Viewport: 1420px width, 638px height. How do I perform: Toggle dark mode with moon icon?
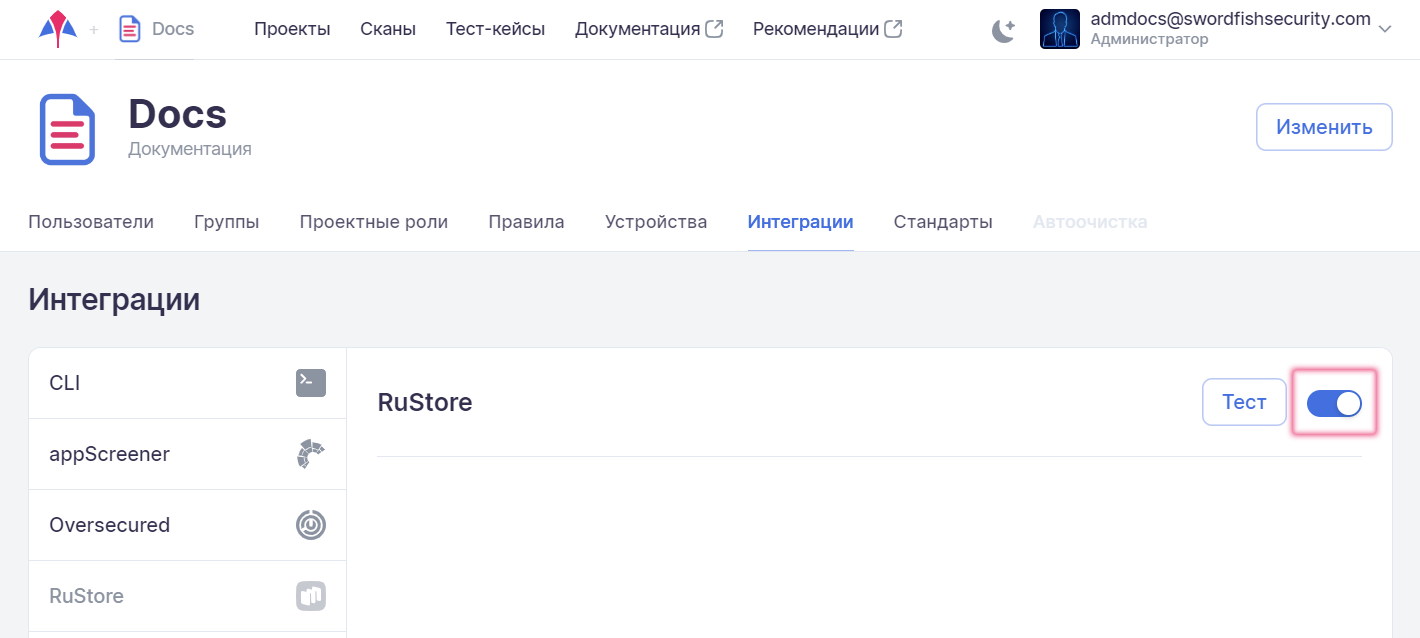(1003, 30)
